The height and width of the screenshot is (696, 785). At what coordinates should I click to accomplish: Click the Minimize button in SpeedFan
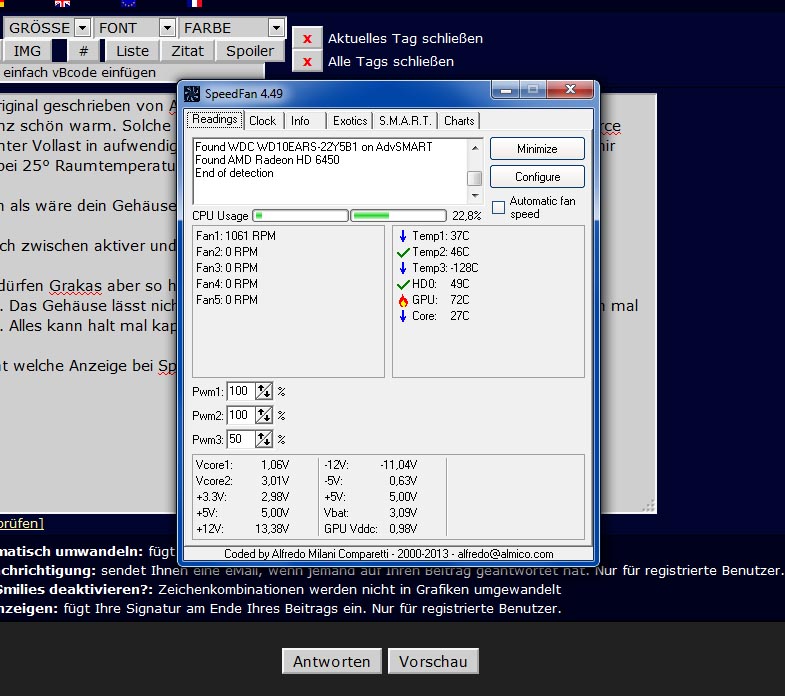click(537, 149)
